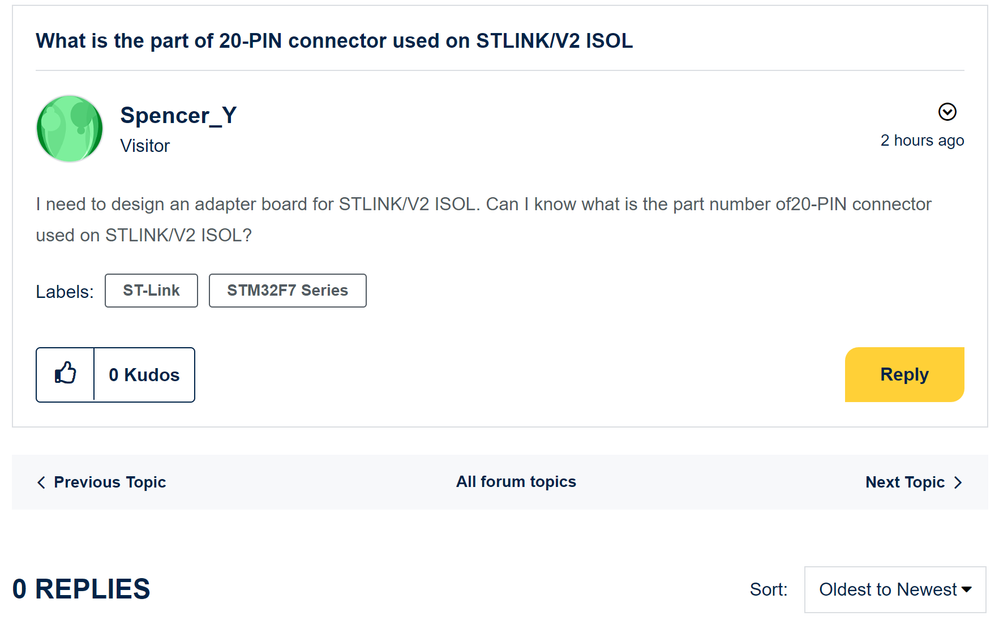Open the post options circle-chevron menu
Image resolution: width=999 pixels, height=627 pixels.
click(x=947, y=112)
